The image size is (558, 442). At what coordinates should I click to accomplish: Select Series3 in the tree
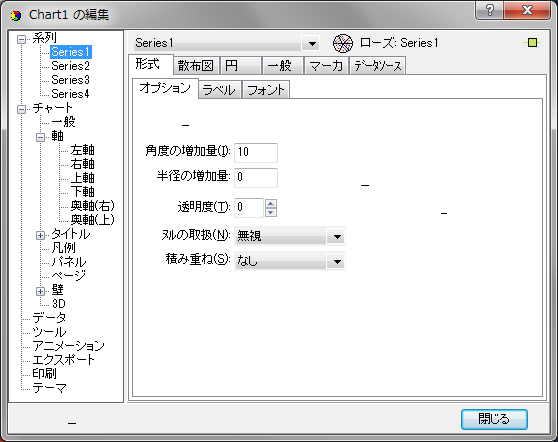(x=70, y=80)
